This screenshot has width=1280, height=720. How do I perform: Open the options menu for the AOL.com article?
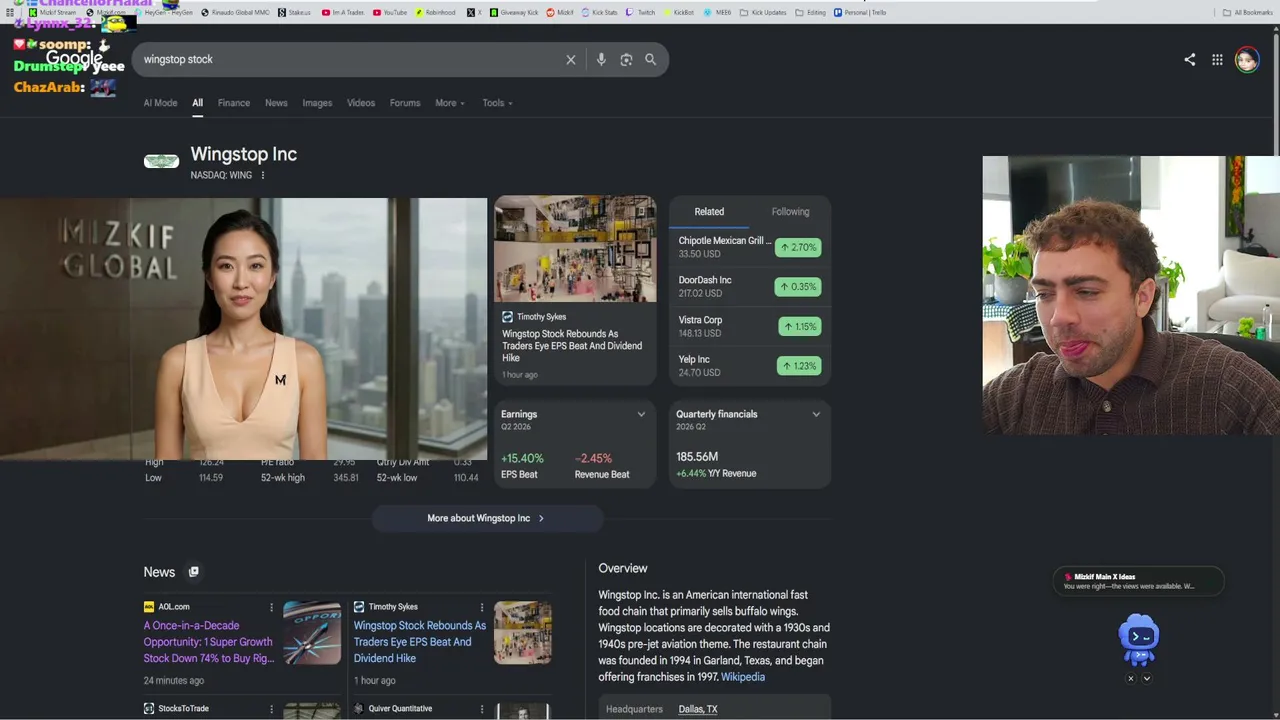(x=271, y=607)
